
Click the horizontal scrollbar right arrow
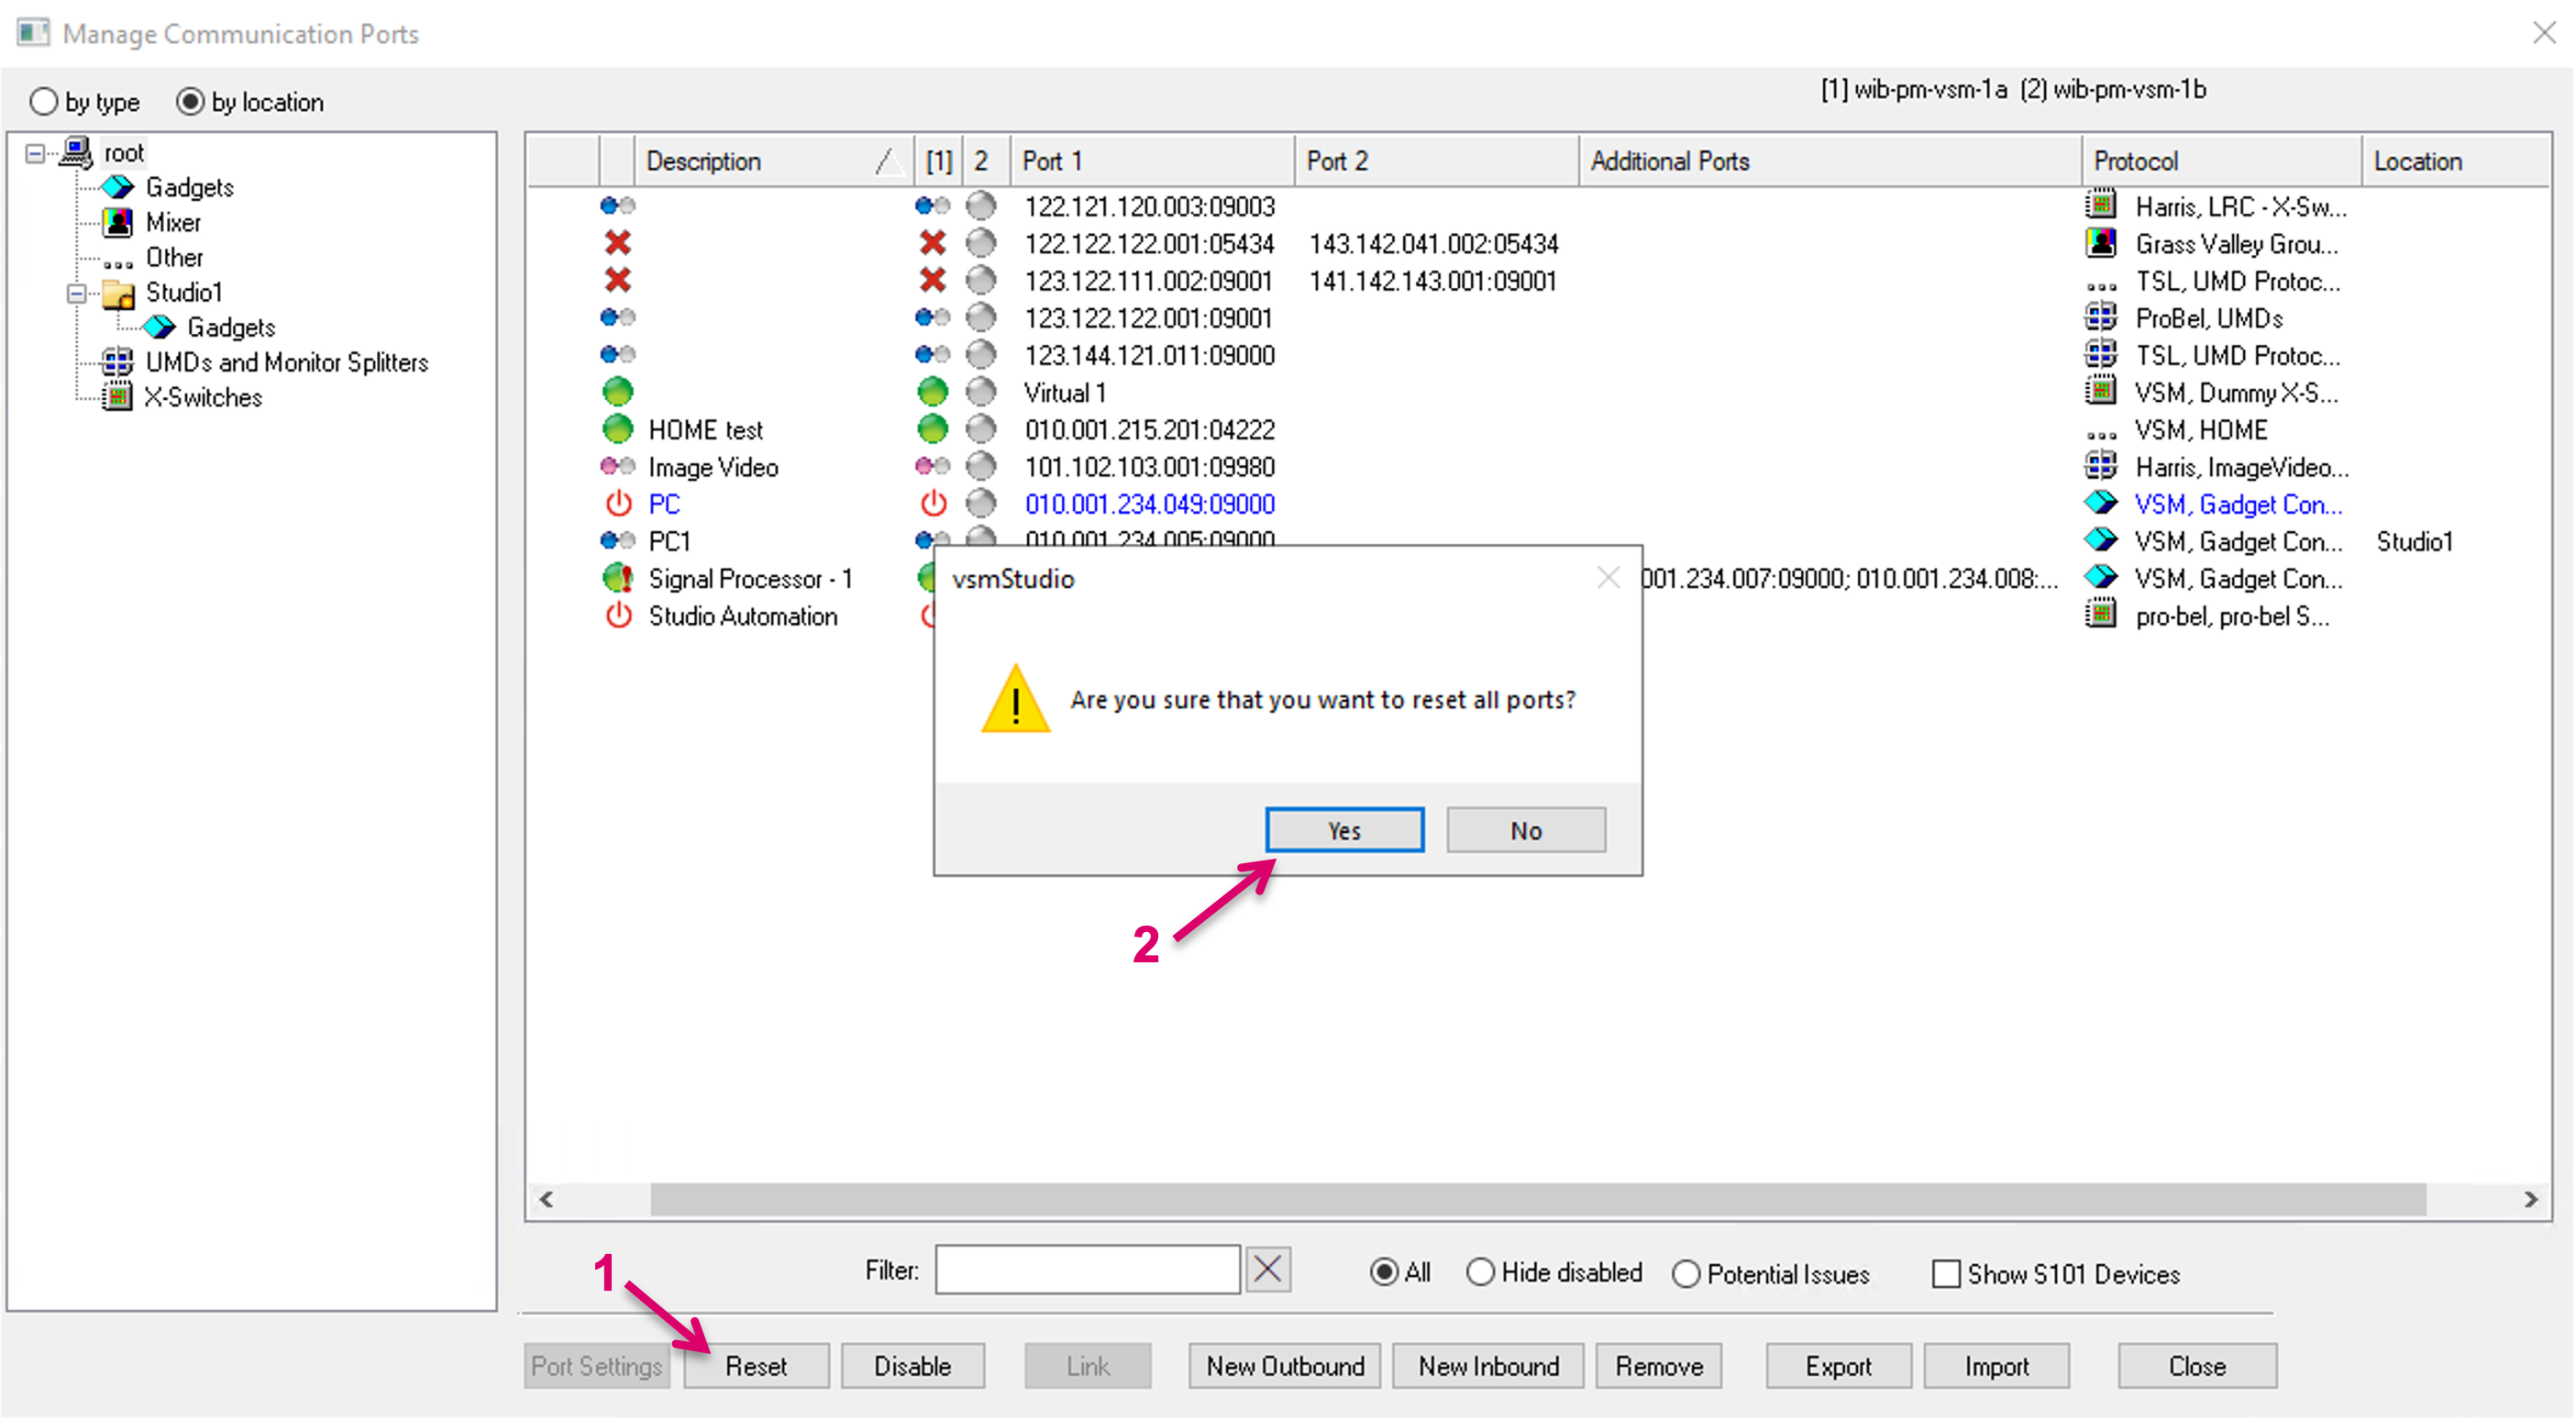pyautogui.click(x=2530, y=1199)
